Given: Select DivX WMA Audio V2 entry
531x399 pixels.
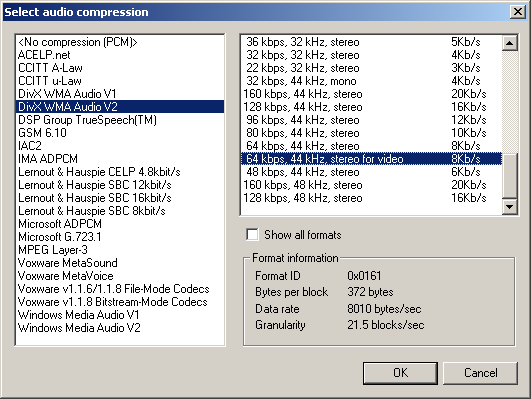Looking at the screenshot, I should tap(120, 107).
